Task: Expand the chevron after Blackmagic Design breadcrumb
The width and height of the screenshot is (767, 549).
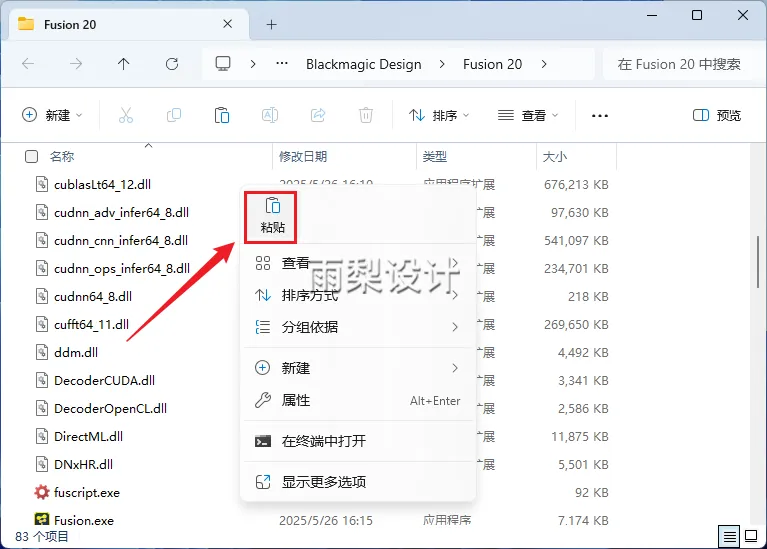Action: tap(442, 64)
